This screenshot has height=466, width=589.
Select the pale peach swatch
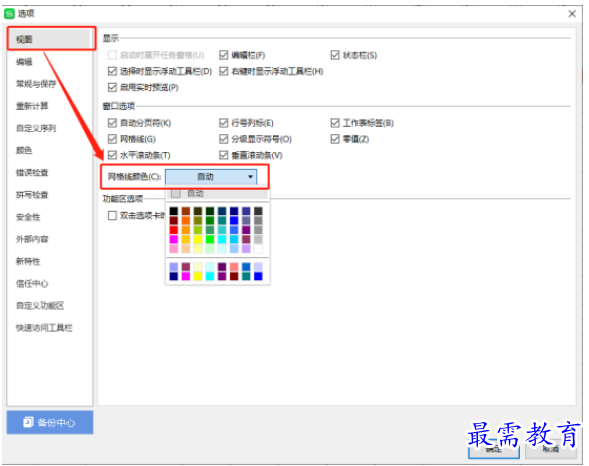(x=186, y=249)
